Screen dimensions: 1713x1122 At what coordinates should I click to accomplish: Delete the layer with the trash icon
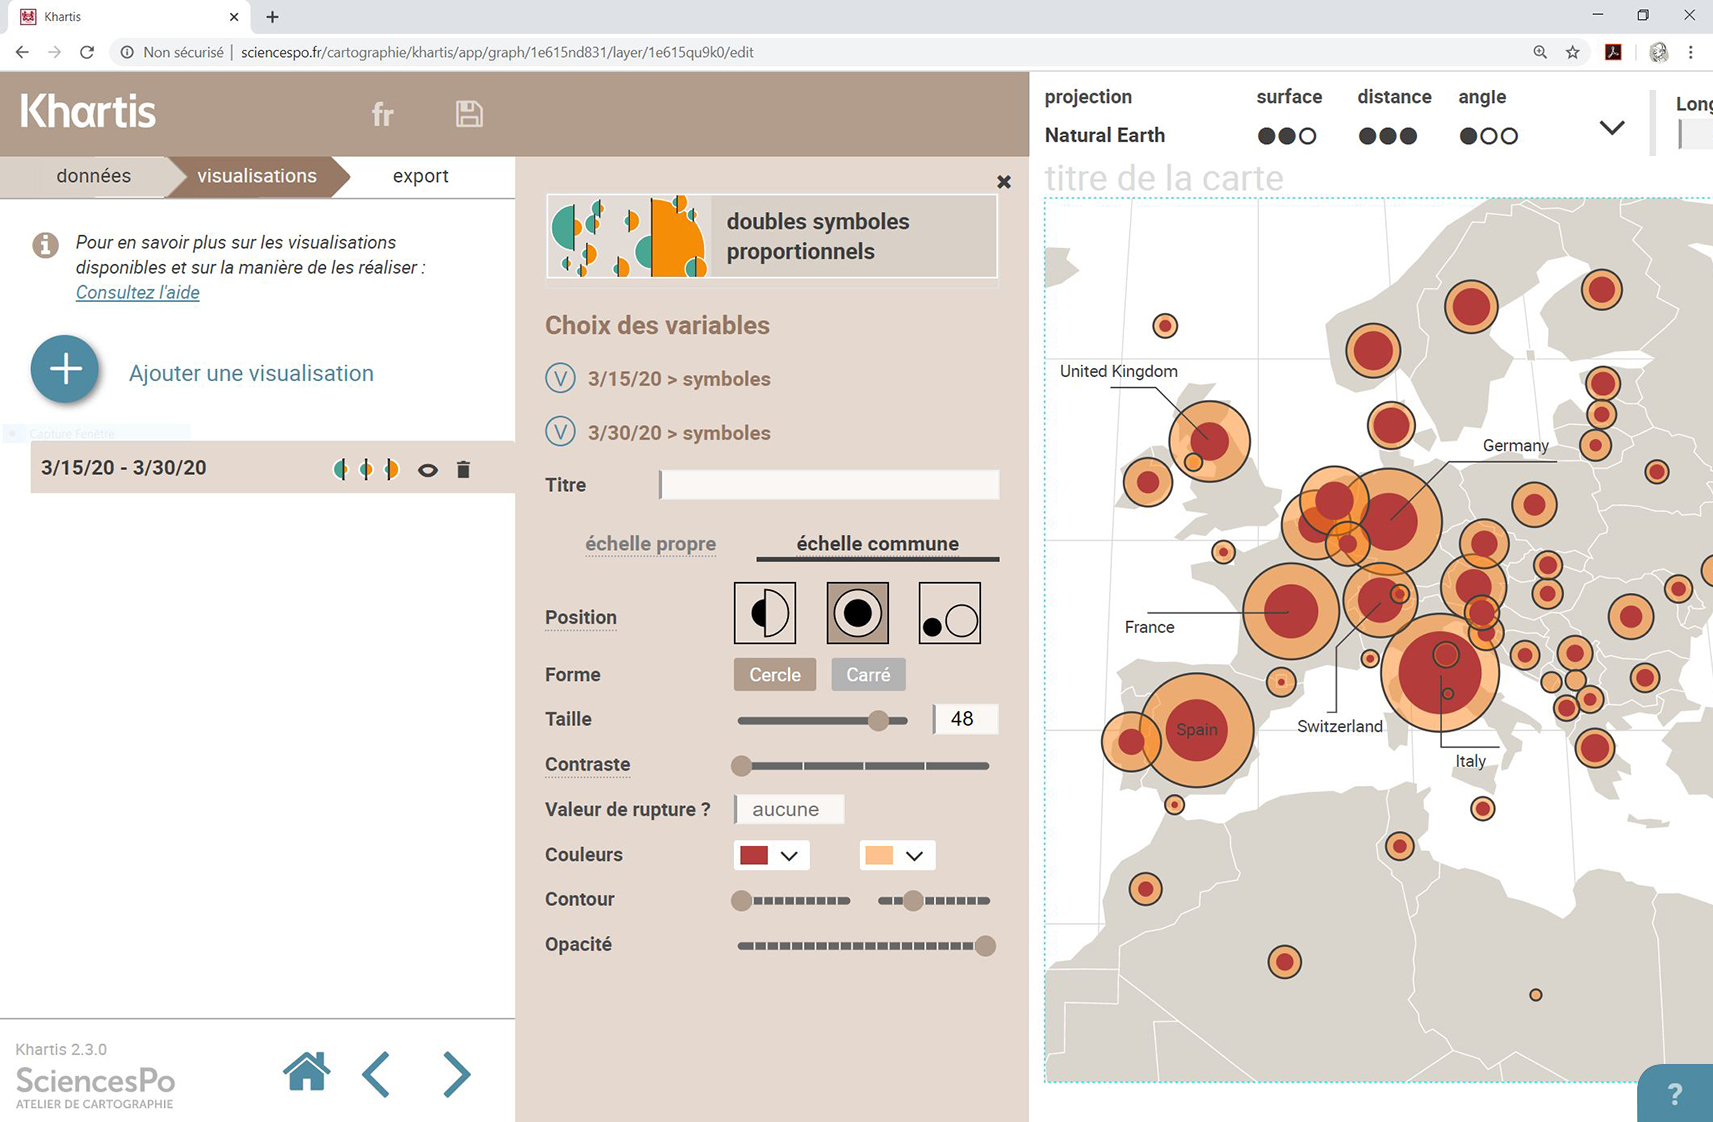pos(463,469)
